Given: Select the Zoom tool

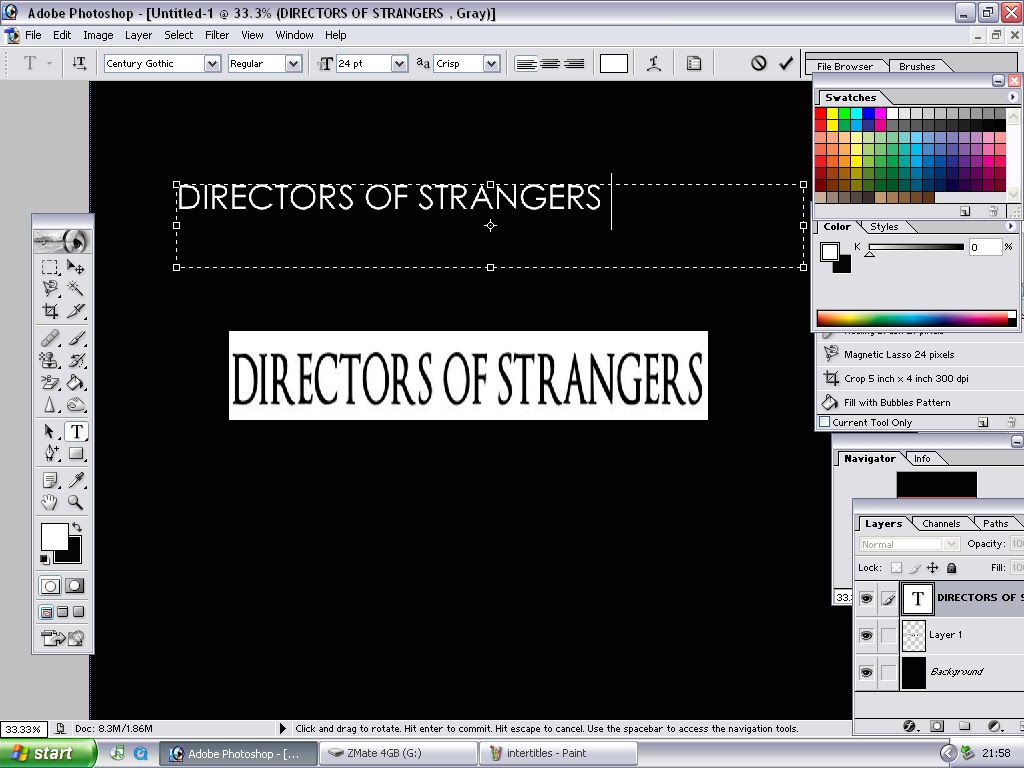Looking at the screenshot, I should pos(76,502).
